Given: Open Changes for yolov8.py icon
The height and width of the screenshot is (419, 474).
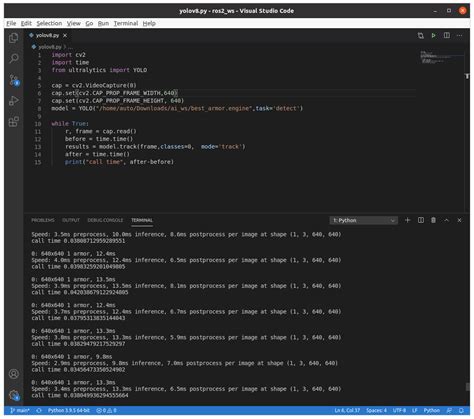Looking at the screenshot, I should coord(421,35).
